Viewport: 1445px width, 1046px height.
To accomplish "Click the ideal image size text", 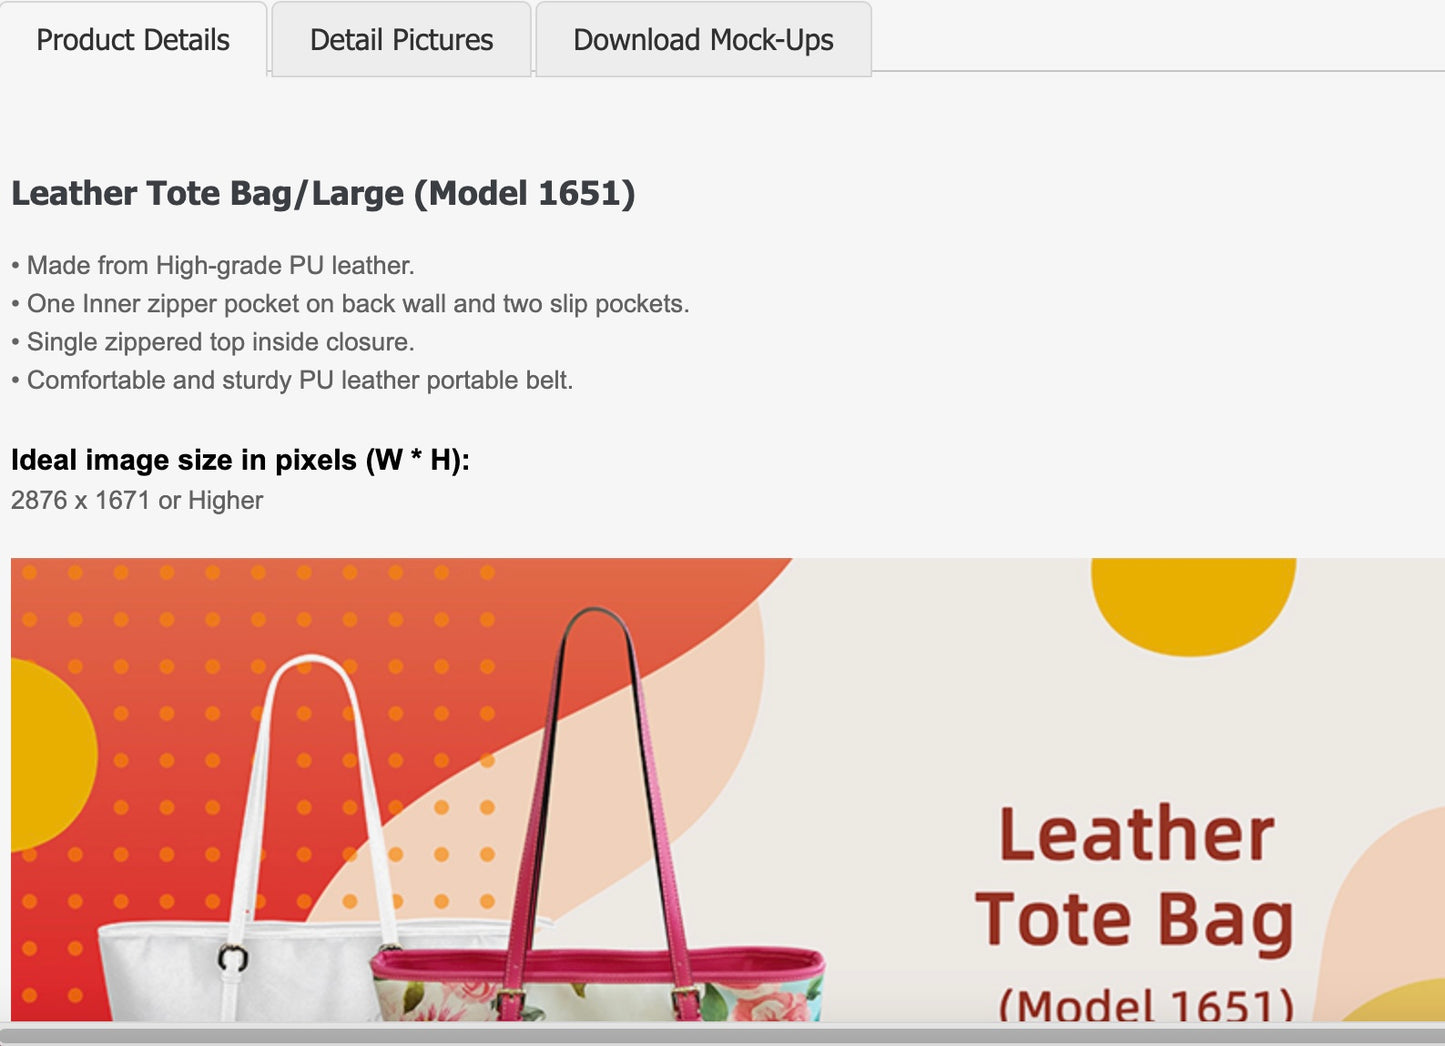I will 238,459.
